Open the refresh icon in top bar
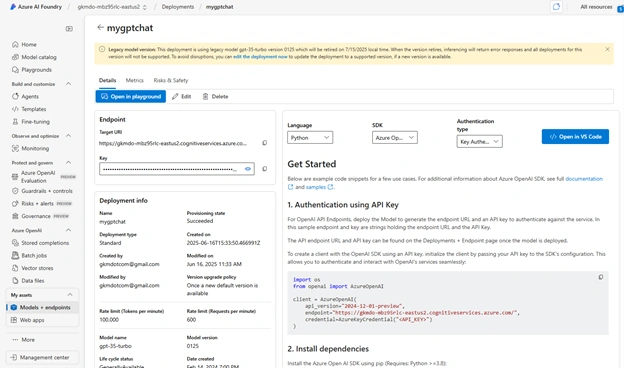The image size is (624, 368). (x=556, y=7)
